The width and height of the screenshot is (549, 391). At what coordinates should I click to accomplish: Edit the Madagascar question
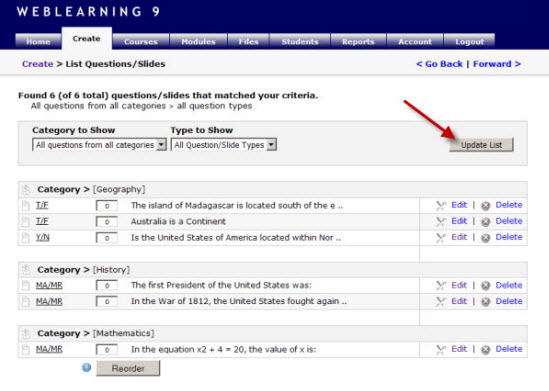tap(459, 205)
